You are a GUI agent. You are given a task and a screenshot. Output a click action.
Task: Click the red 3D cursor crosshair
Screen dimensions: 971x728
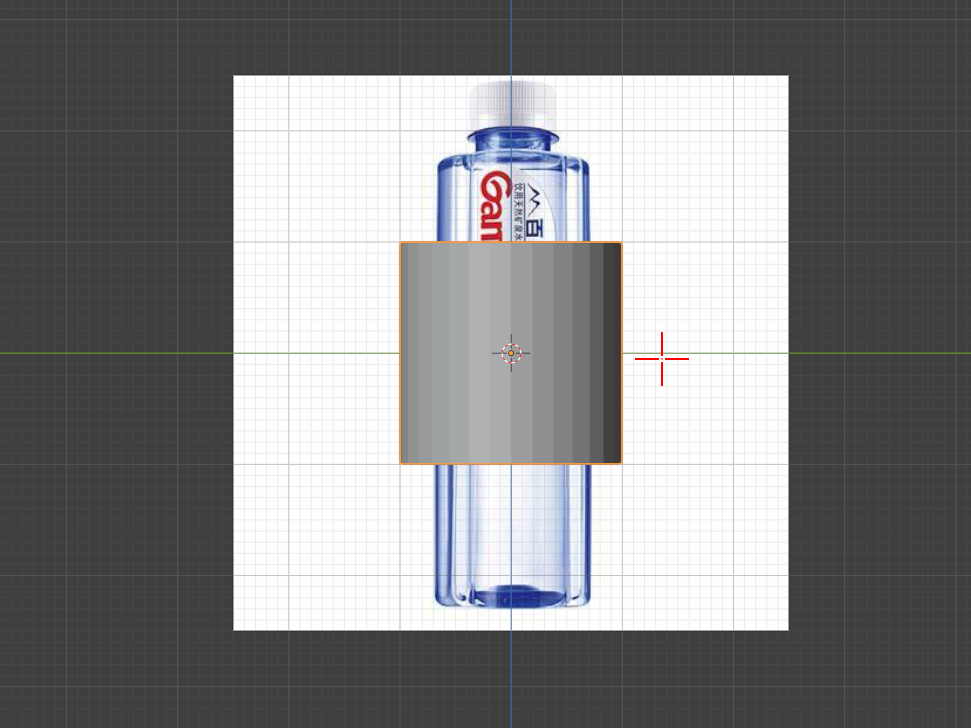(662, 358)
